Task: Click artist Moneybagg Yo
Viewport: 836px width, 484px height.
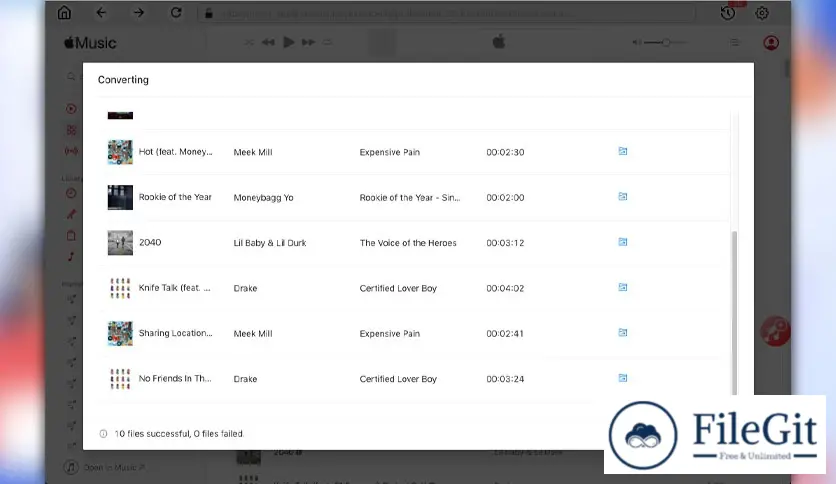Action: coord(263,198)
